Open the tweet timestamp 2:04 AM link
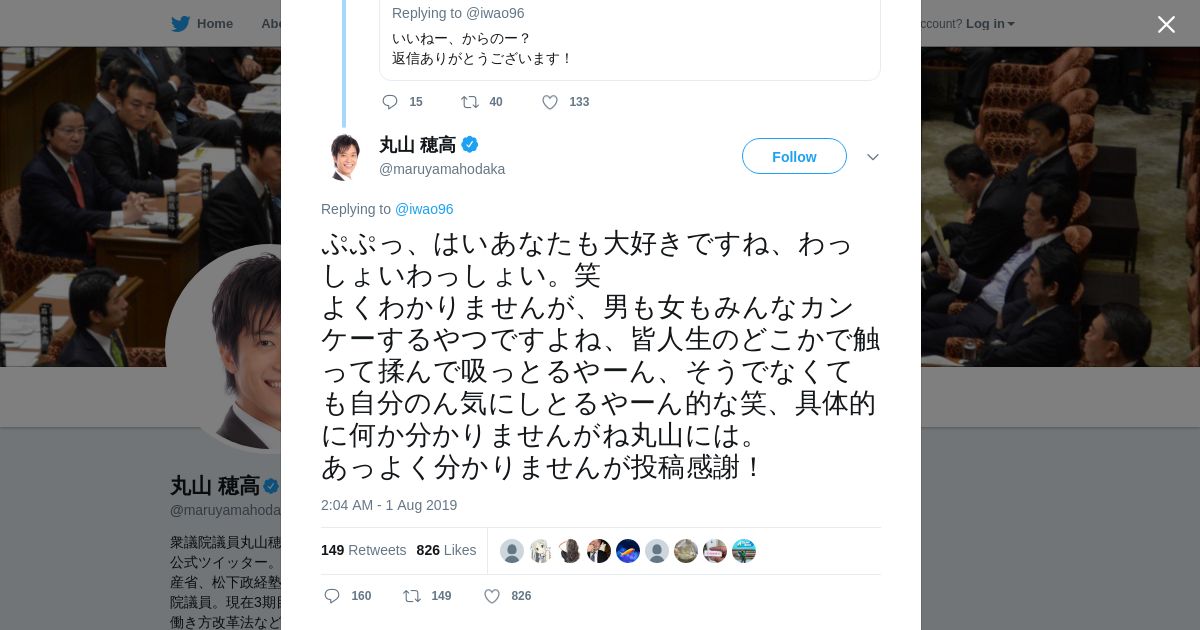The height and width of the screenshot is (630, 1200). pos(389,505)
